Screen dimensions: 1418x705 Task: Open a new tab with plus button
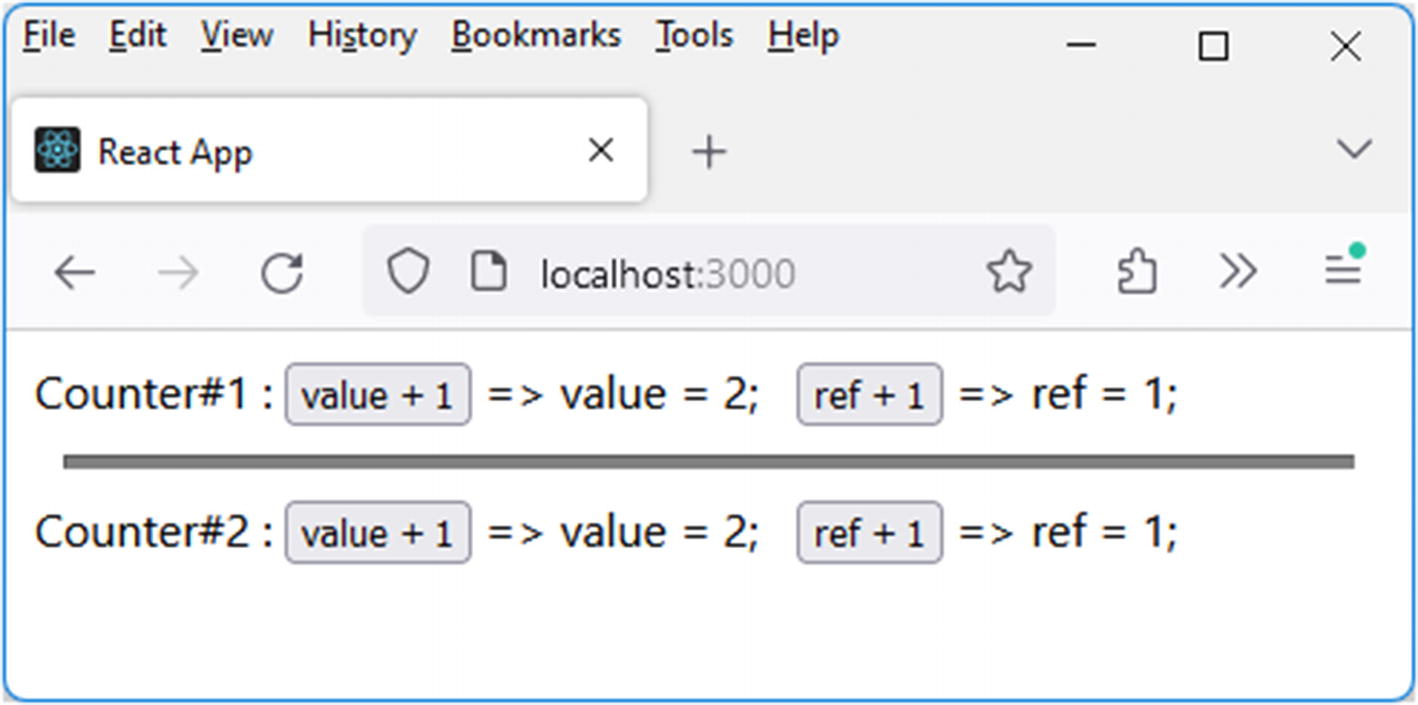coord(708,152)
